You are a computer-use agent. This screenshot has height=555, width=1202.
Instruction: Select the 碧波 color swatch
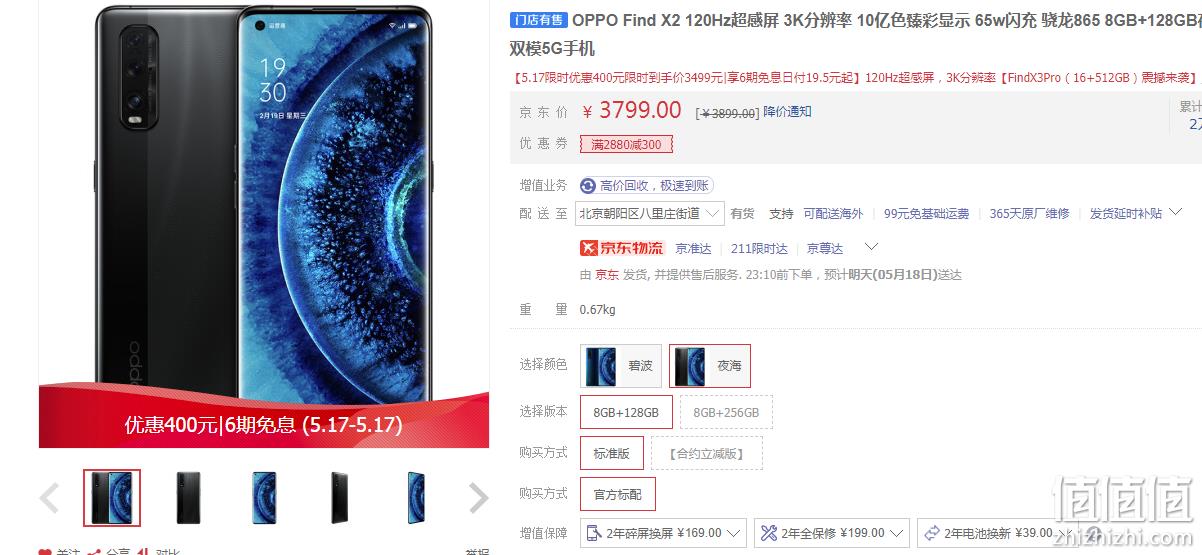click(621, 366)
